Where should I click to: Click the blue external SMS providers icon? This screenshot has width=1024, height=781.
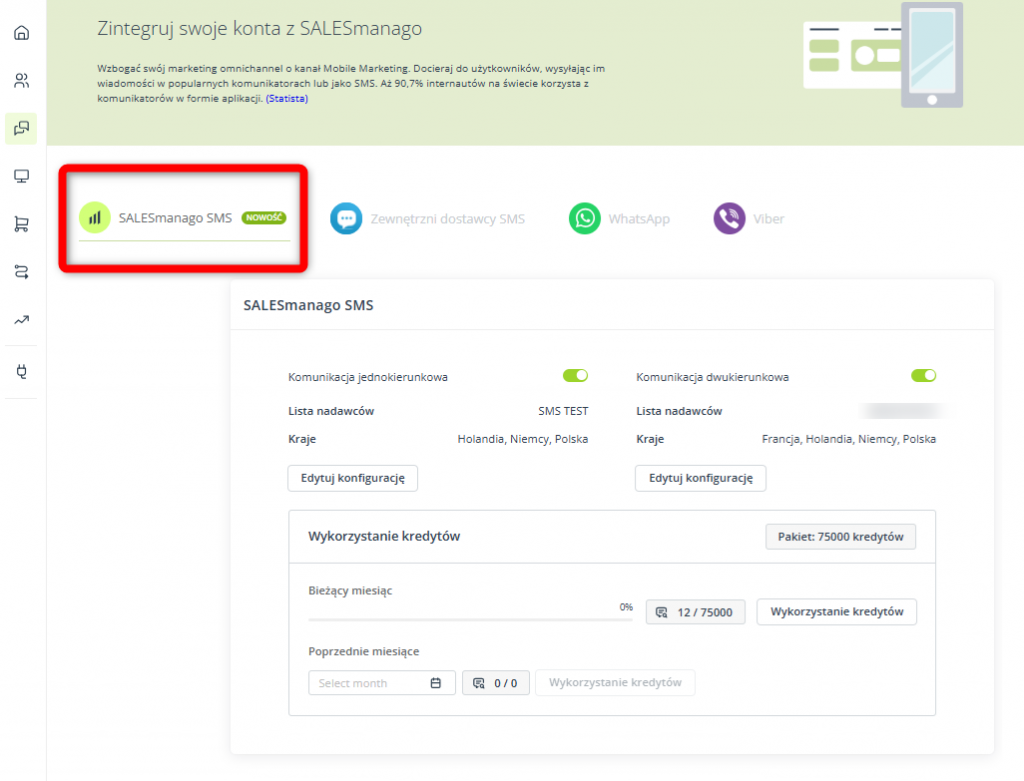346,218
